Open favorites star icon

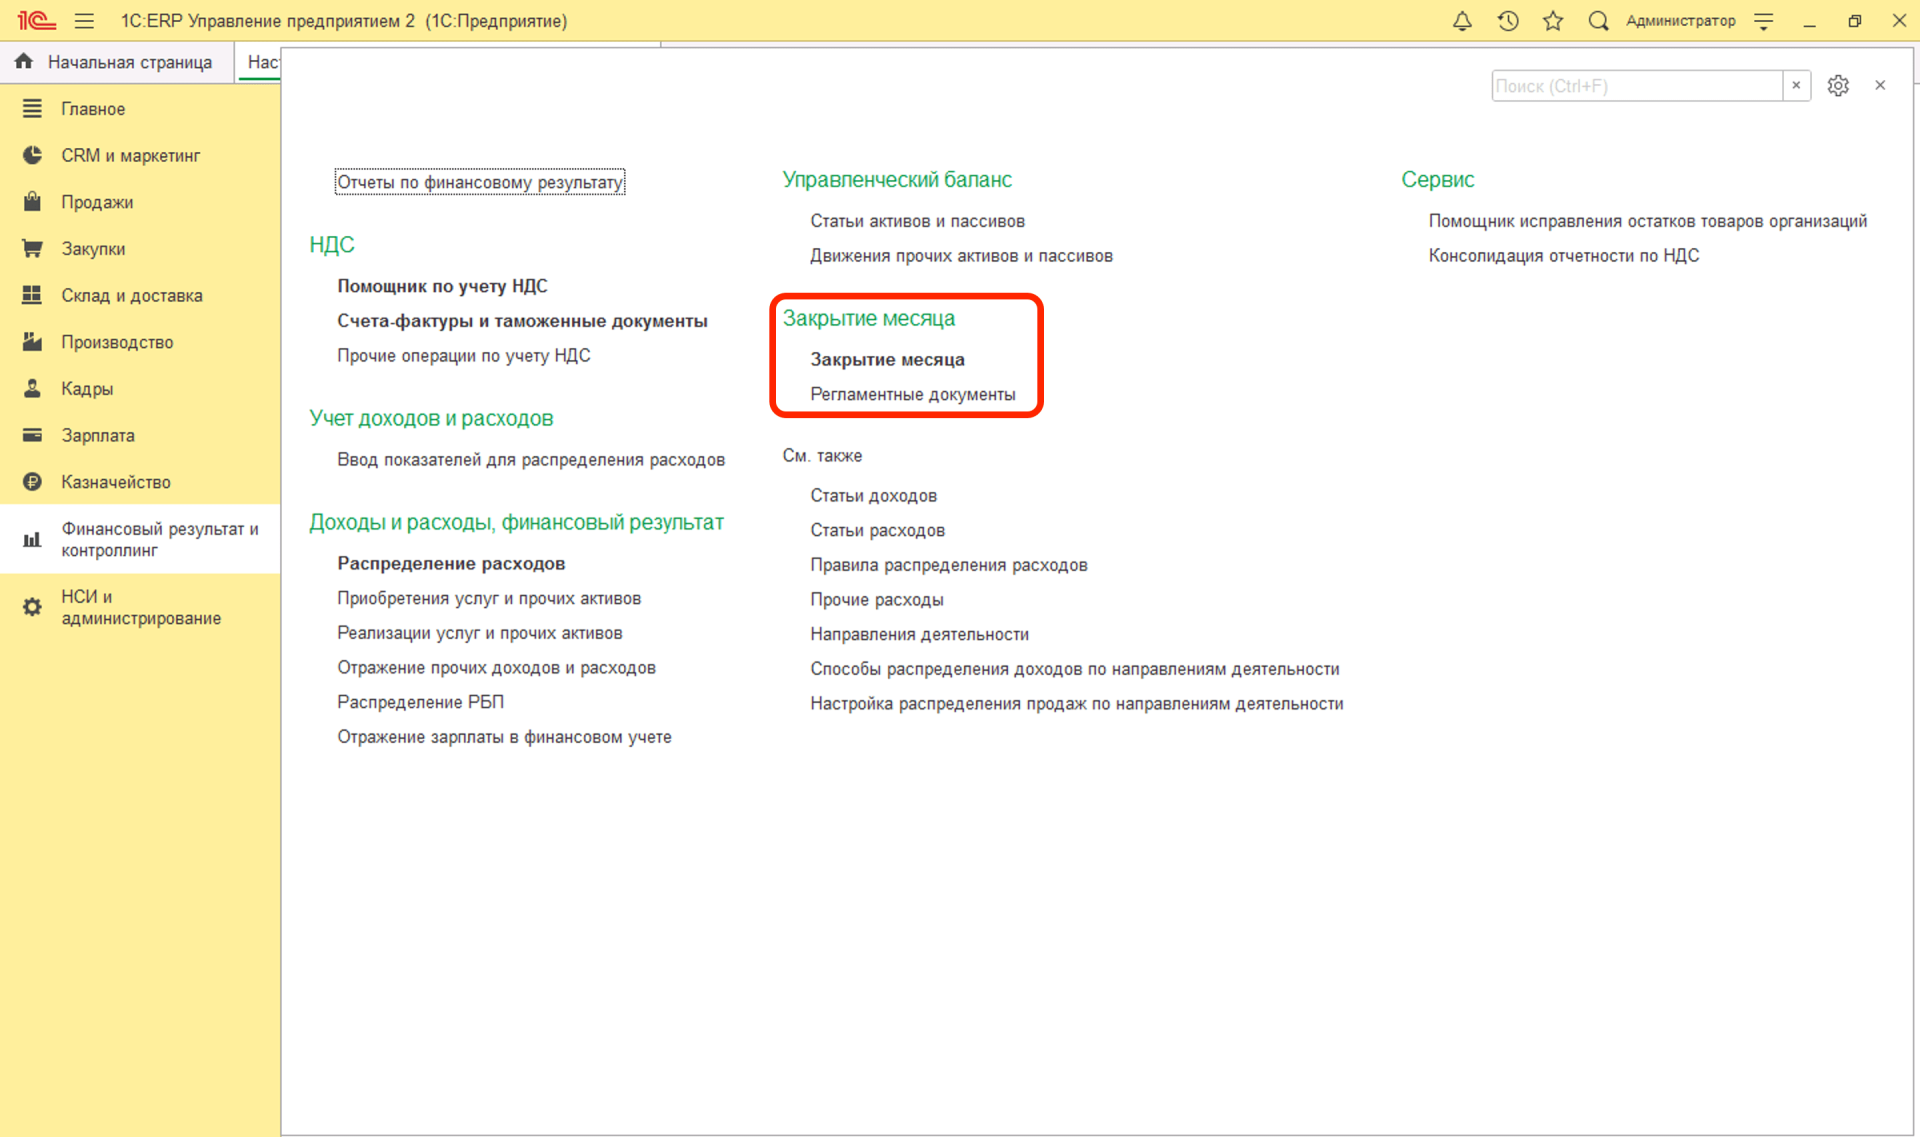[1553, 21]
